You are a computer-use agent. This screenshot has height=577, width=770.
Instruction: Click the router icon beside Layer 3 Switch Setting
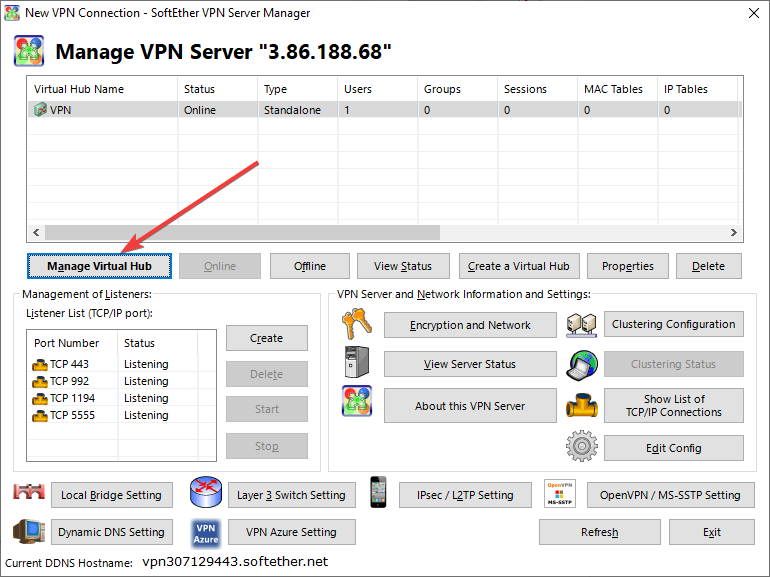point(205,494)
